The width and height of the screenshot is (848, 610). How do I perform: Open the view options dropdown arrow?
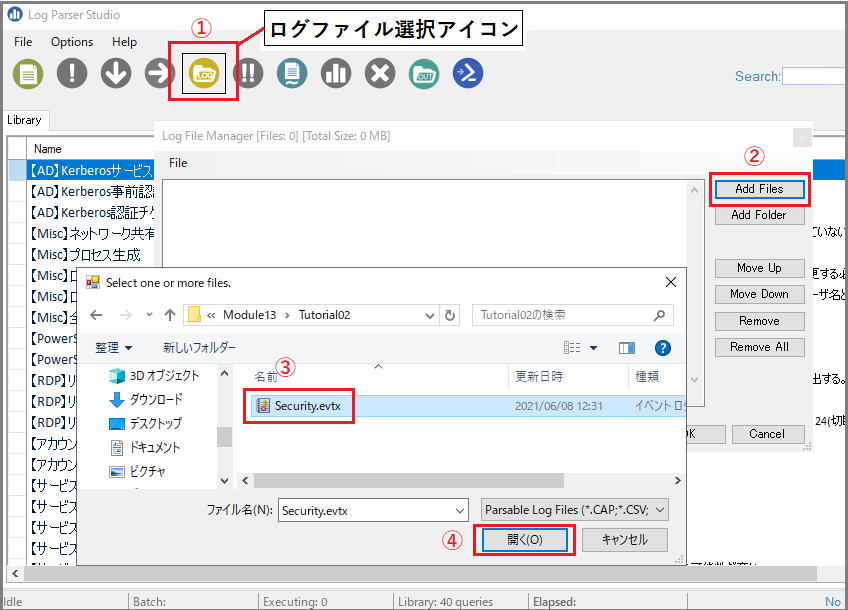(593, 348)
